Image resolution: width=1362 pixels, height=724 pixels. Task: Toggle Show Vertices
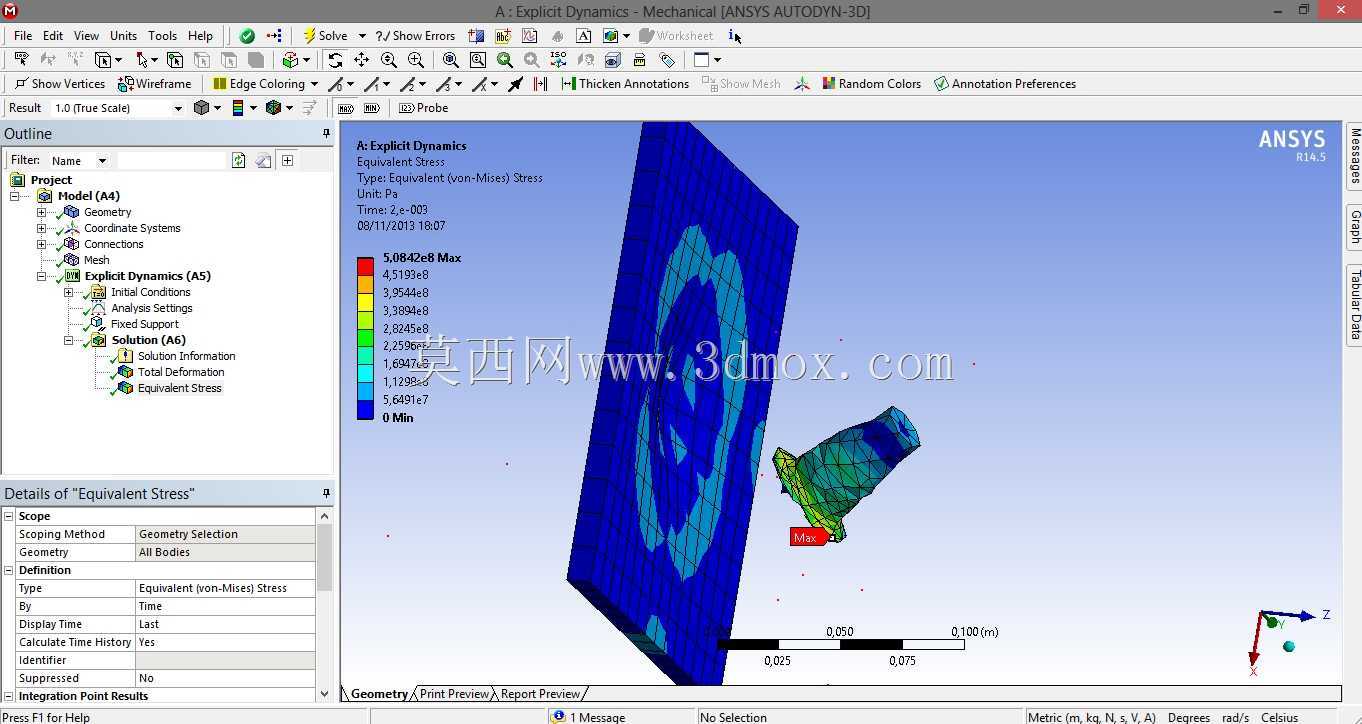click(60, 84)
